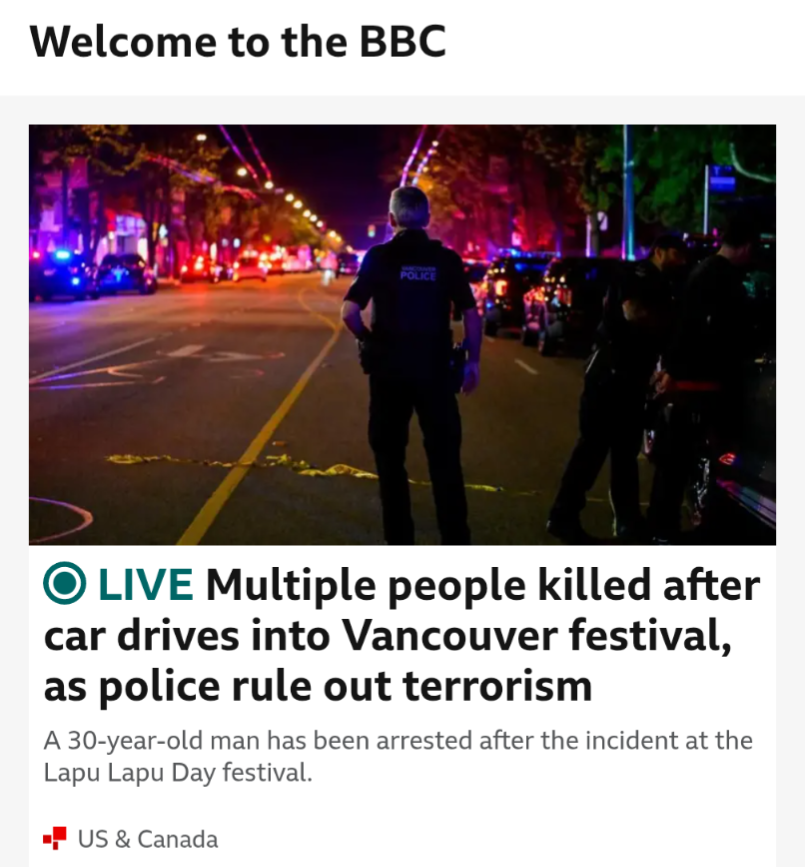Click the red US & Canada section icon
Image resolution: width=805 pixels, height=867 pixels.
coord(55,838)
